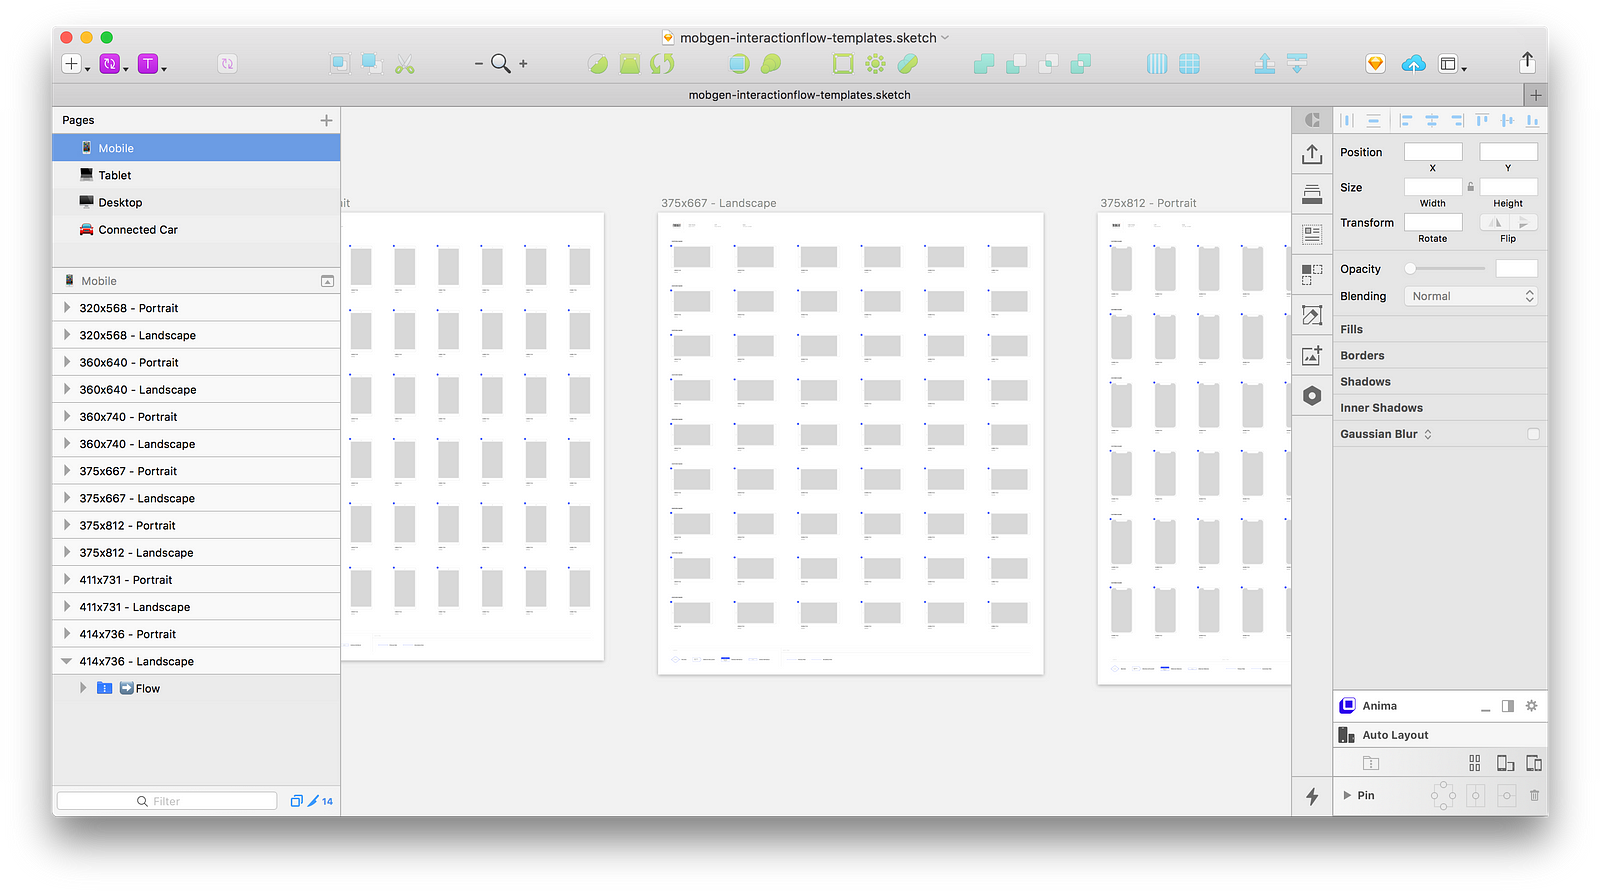Screen dimensions: 1600x891
Task: Click the green Rotate arrows icon
Action: (x=662, y=64)
